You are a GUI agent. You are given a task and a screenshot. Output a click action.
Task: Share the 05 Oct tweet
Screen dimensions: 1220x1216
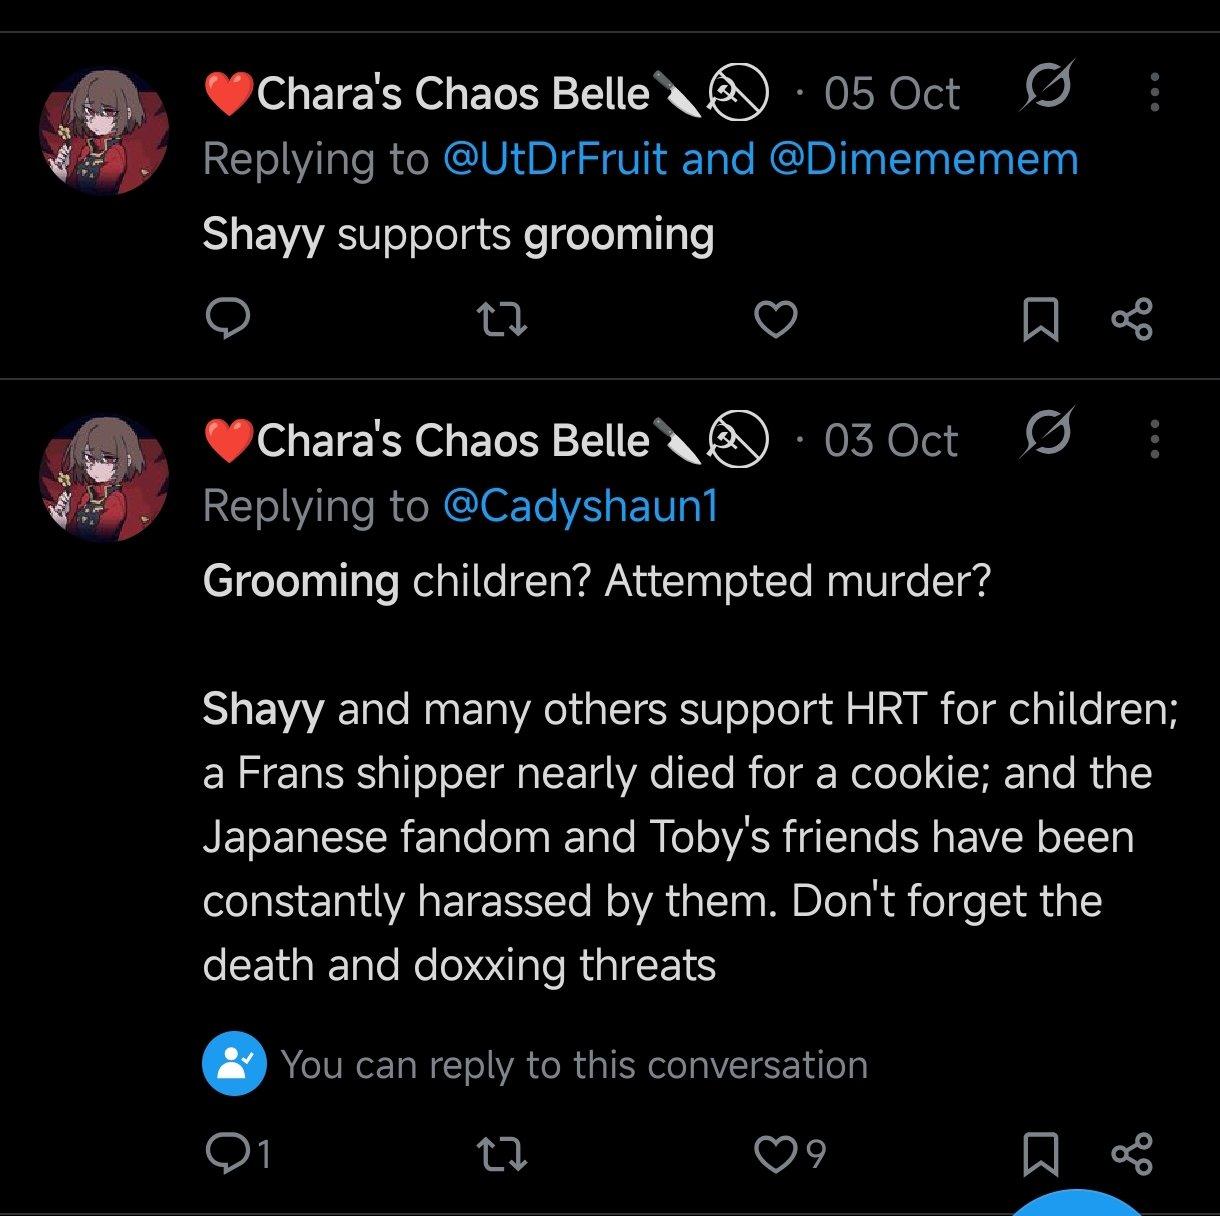point(1132,320)
